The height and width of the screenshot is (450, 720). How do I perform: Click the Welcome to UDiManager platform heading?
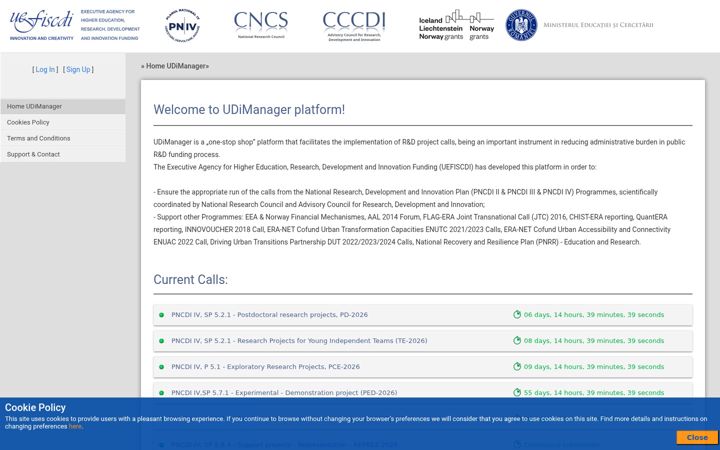point(249,110)
